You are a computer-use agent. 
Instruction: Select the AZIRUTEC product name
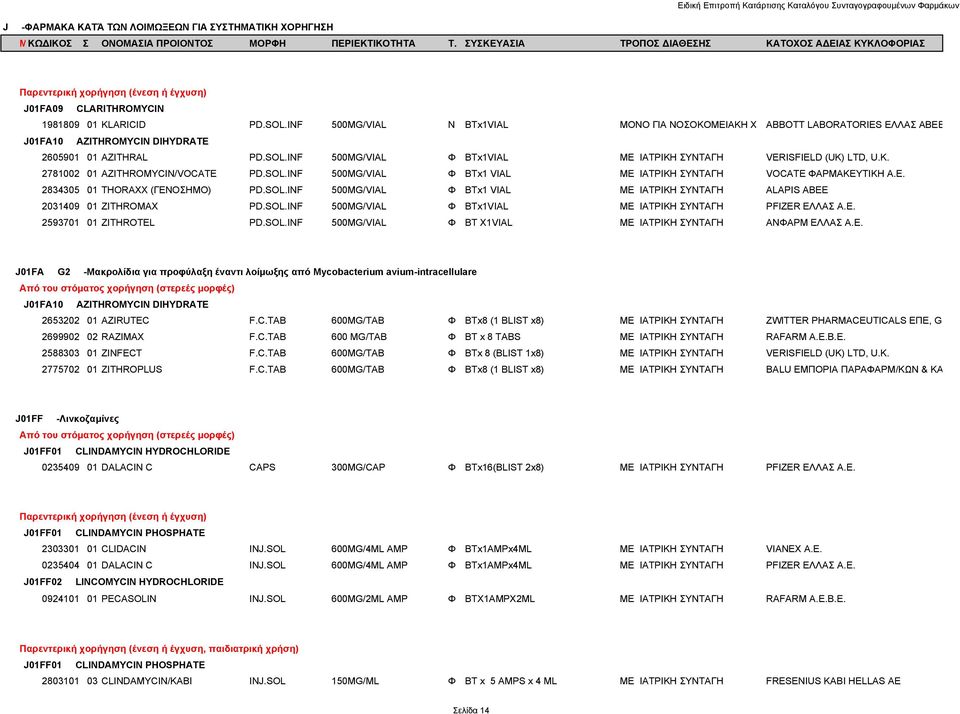click(x=125, y=321)
